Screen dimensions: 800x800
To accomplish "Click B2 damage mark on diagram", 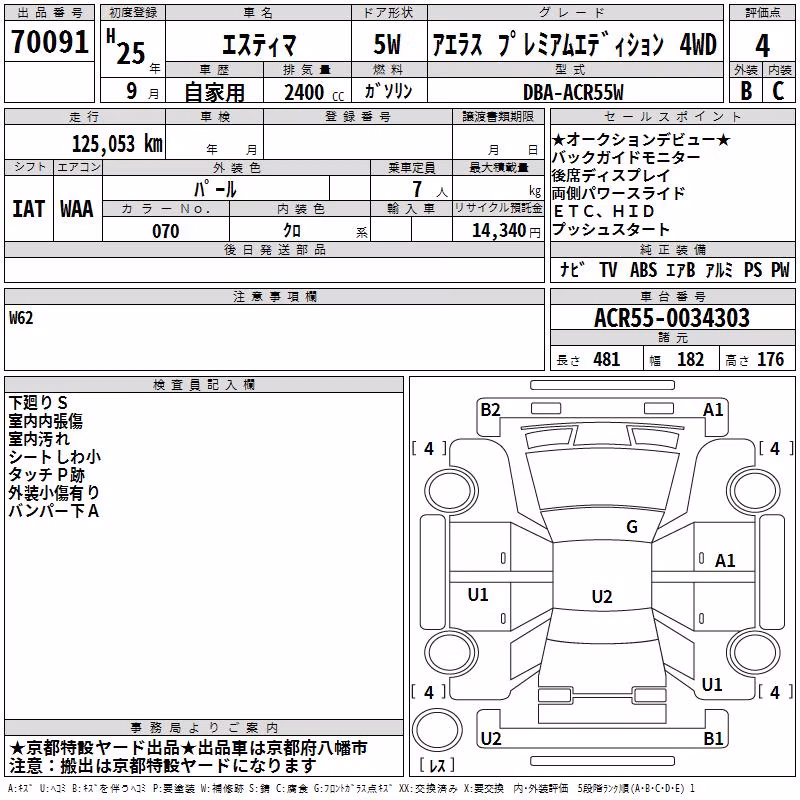I will coord(491,410).
